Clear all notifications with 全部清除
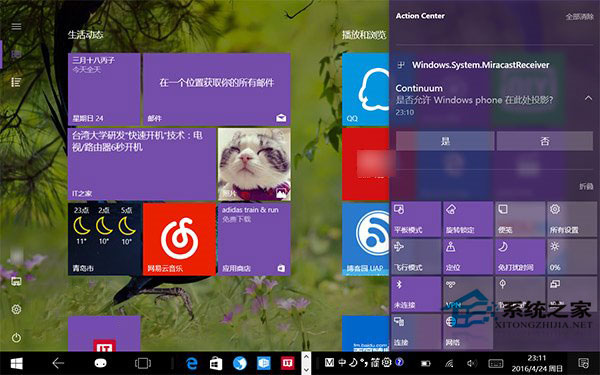This screenshot has width=600, height=375. (x=579, y=16)
